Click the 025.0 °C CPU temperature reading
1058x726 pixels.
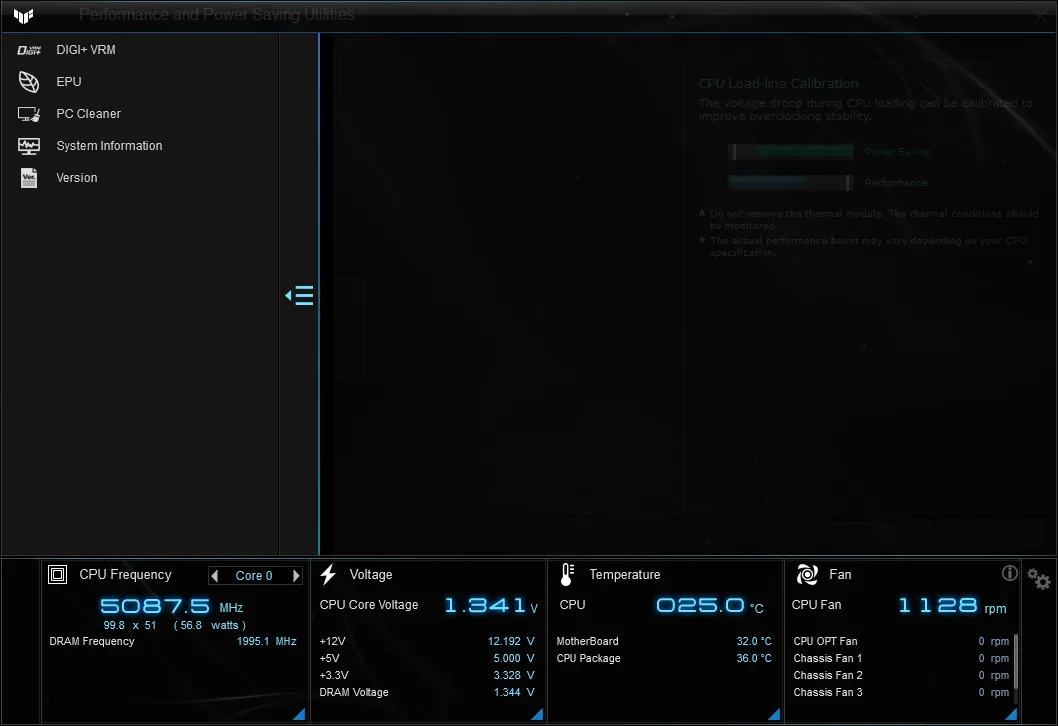pos(710,605)
